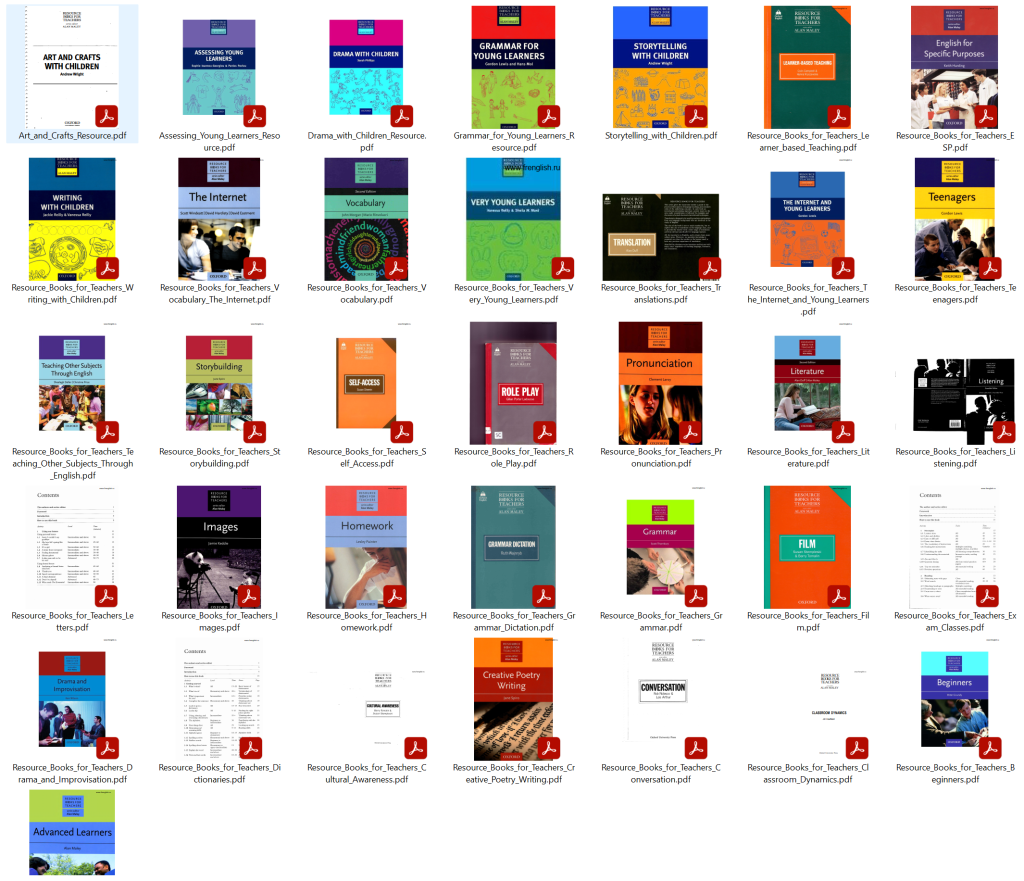Click the Resource_Books_for_Teachers_Conversation.pdf file name

point(659,773)
